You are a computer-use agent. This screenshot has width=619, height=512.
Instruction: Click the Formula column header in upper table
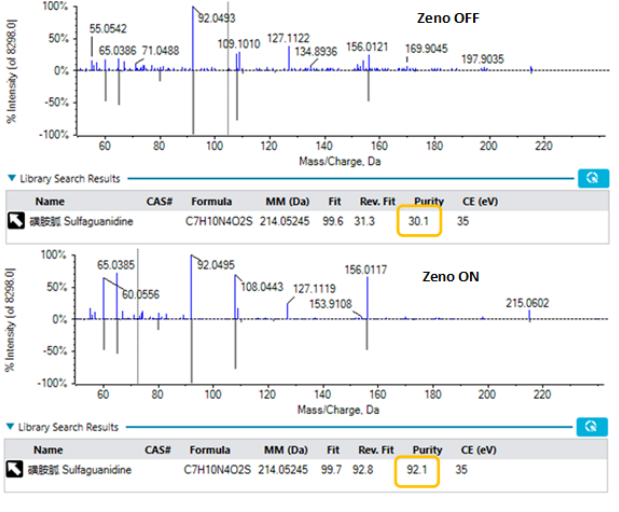tap(211, 200)
